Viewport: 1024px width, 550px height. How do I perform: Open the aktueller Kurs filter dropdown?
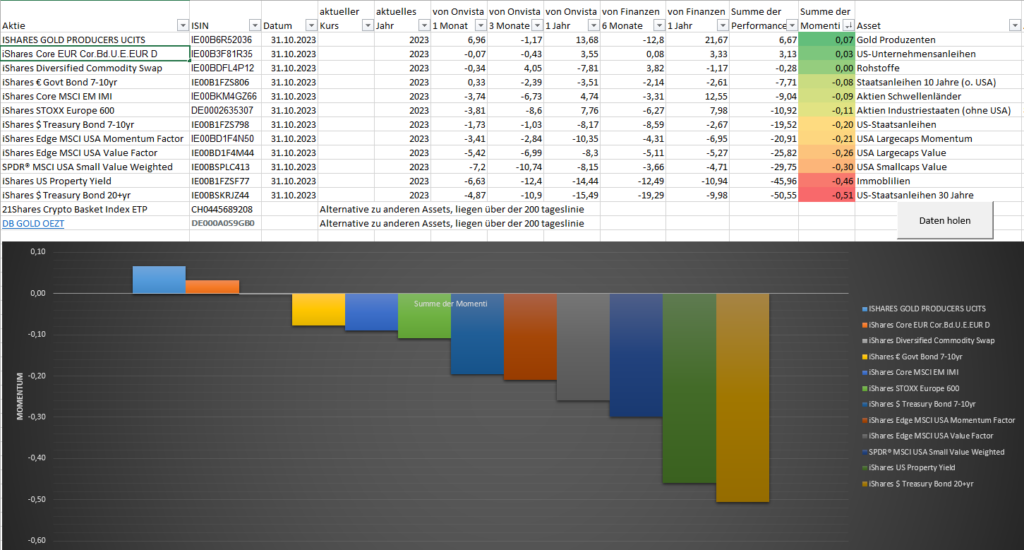click(367, 25)
